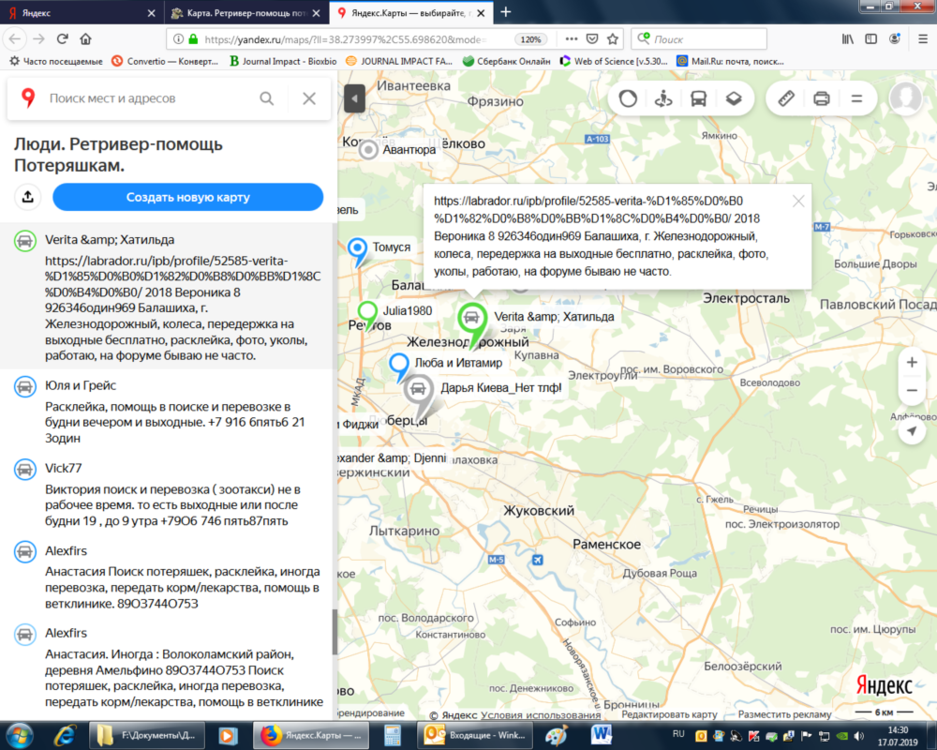
Task: Open street panoramas icon on map
Action: [663, 98]
